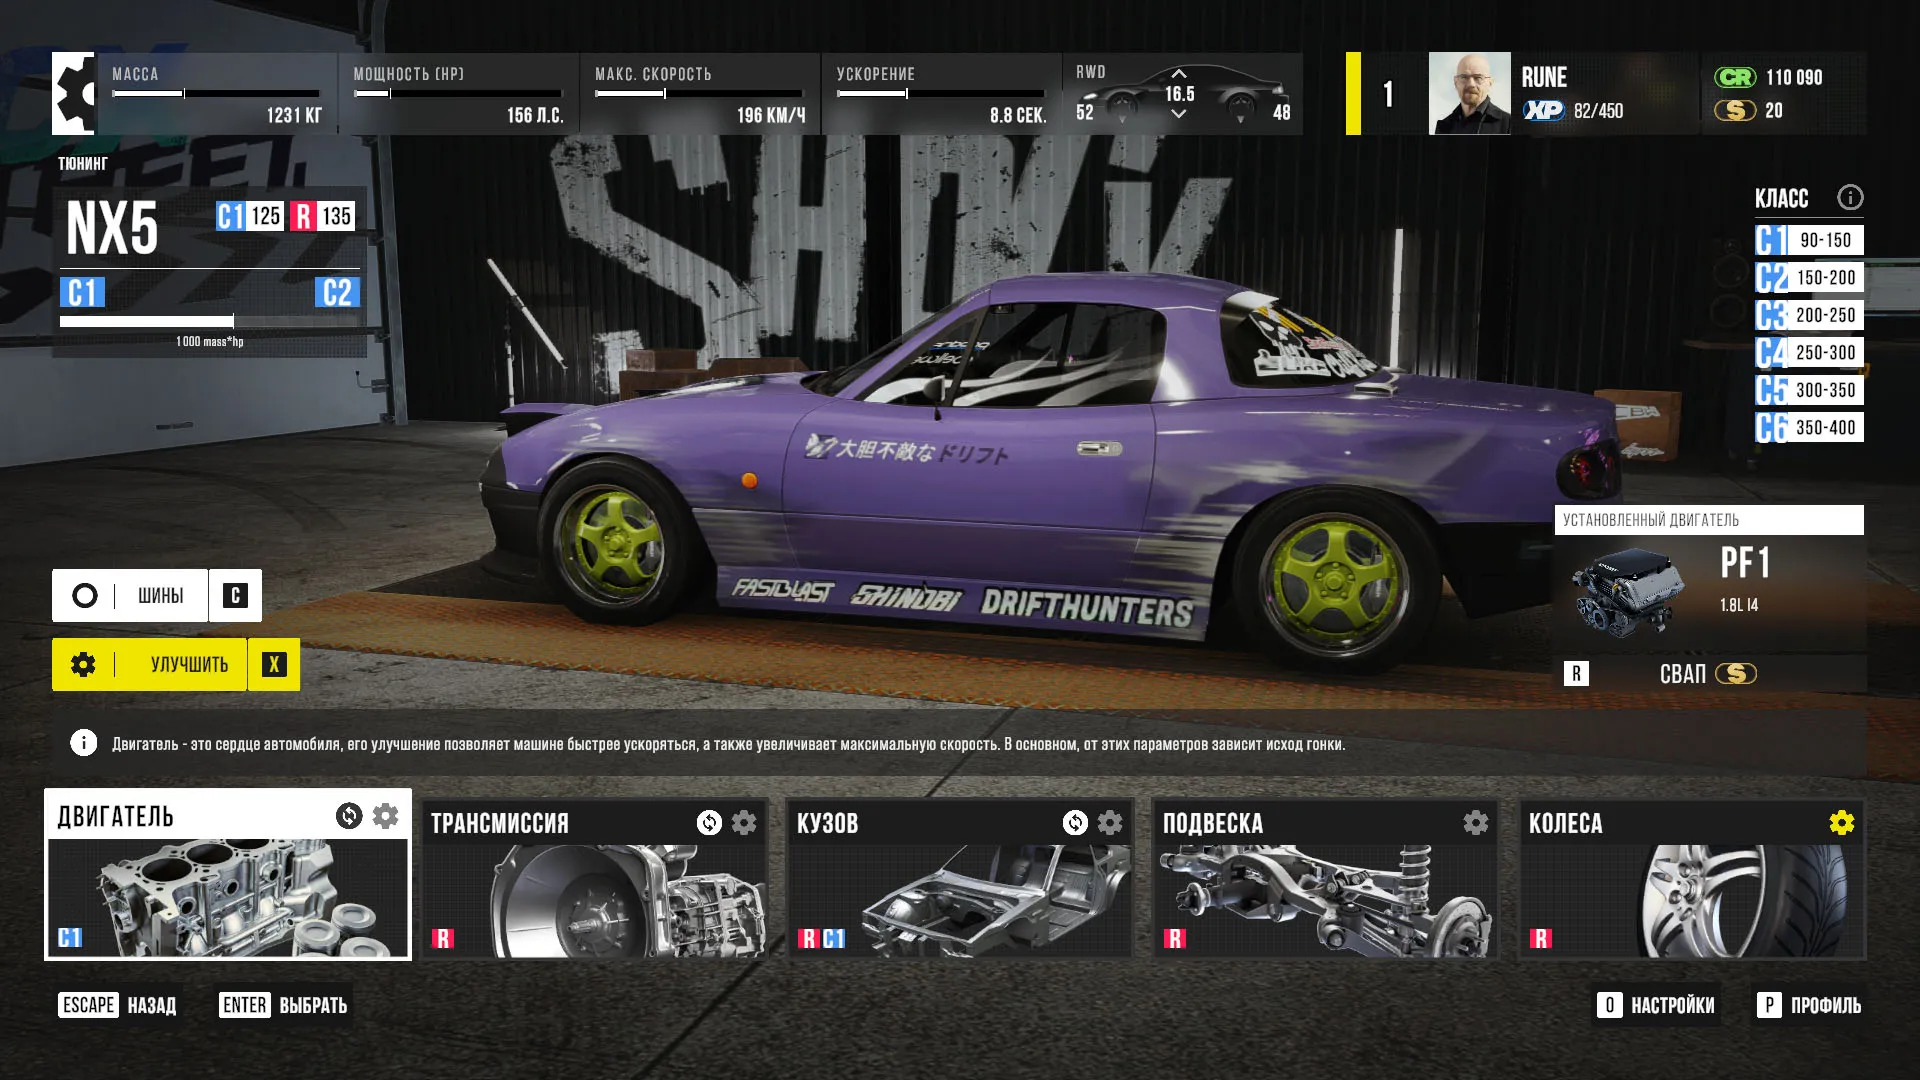Click the C1 to C2 class progress bar
This screenshot has width=1920, height=1080.
coord(209,321)
